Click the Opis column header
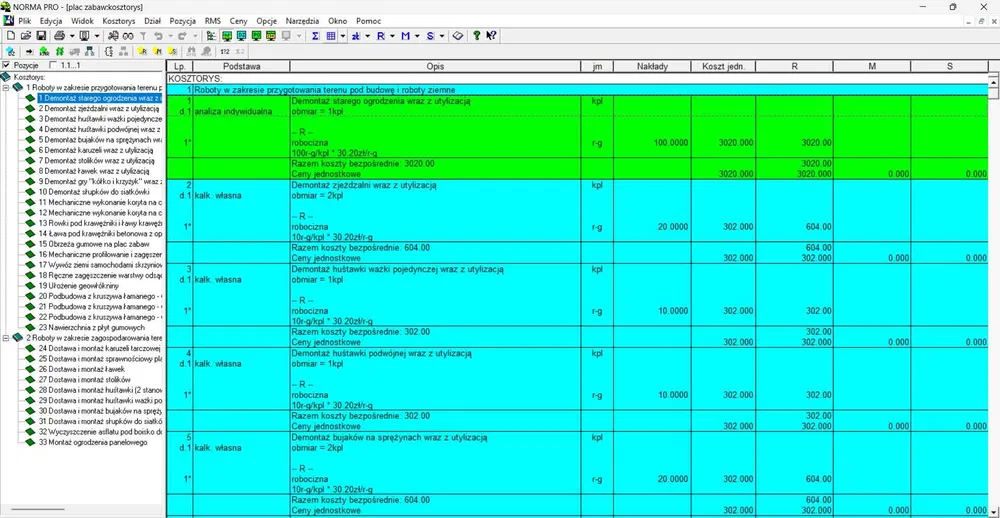This screenshot has width=1000, height=518. tap(435, 66)
